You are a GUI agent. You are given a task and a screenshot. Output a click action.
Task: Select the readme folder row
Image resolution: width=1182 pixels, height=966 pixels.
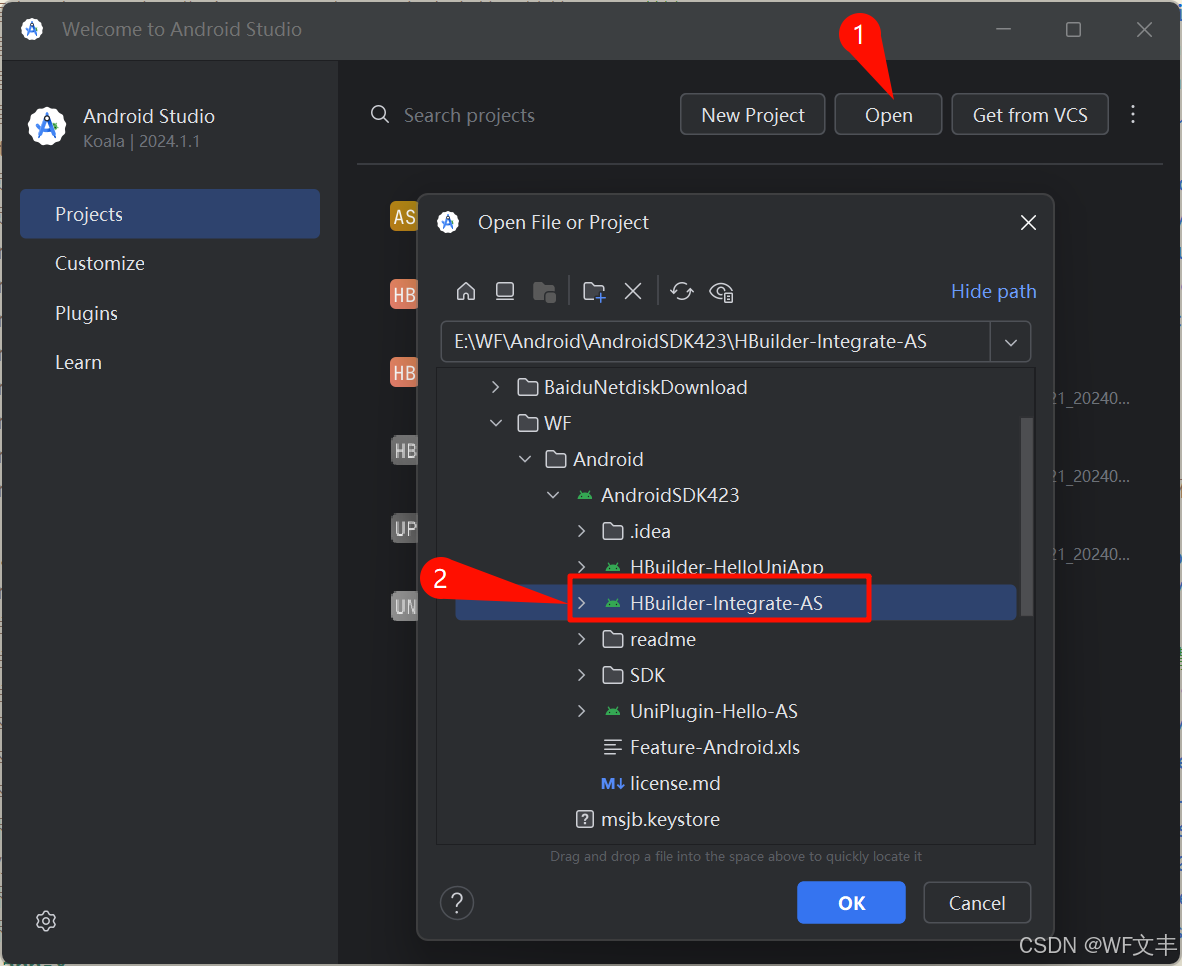pos(736,639)
